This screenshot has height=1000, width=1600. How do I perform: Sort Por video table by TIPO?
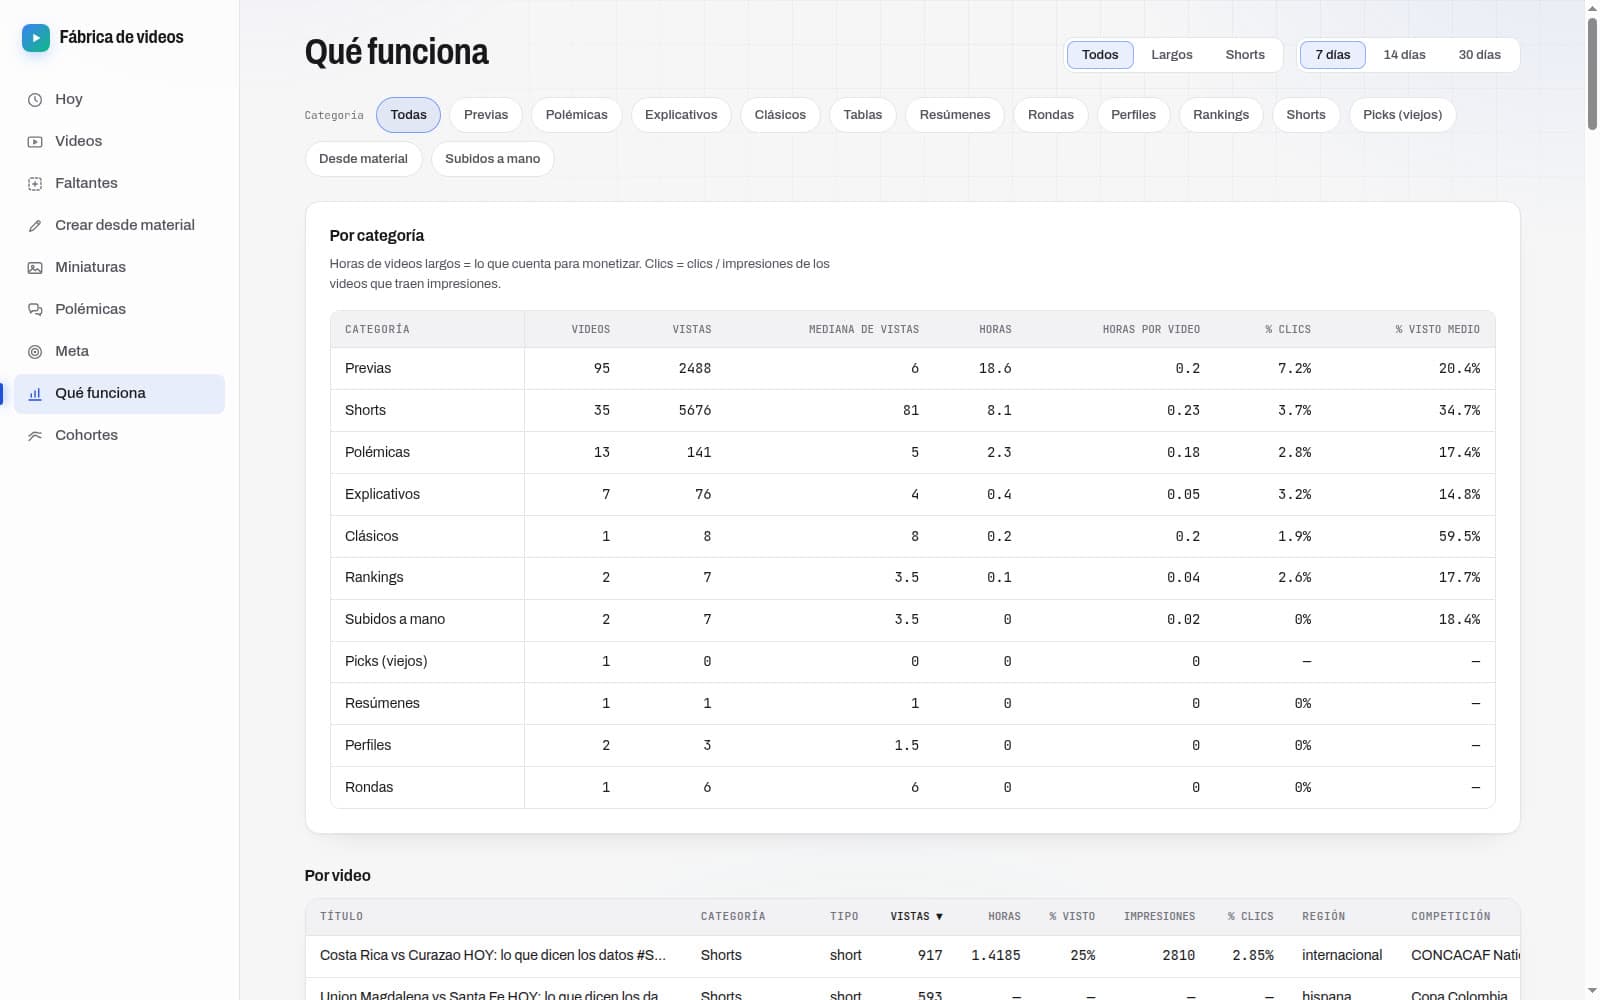coord(844,916)
